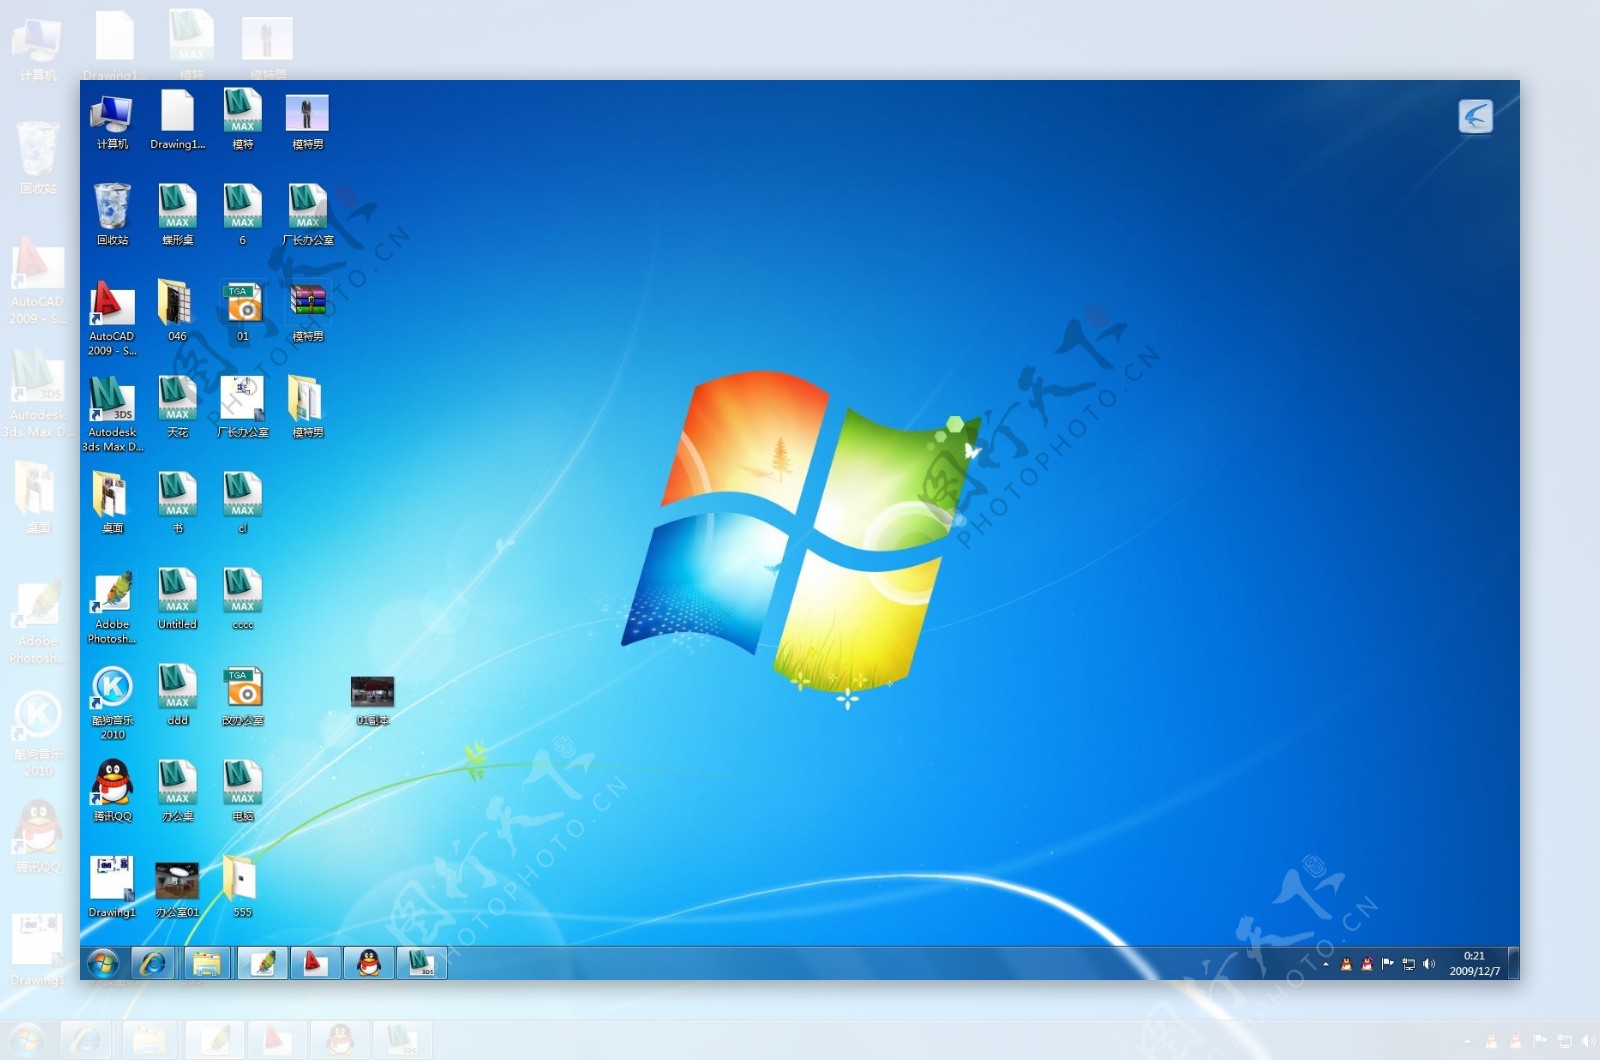Open the 046 folder
This screenshot has height=1060, width=1600.
click(x=177, y=311)
